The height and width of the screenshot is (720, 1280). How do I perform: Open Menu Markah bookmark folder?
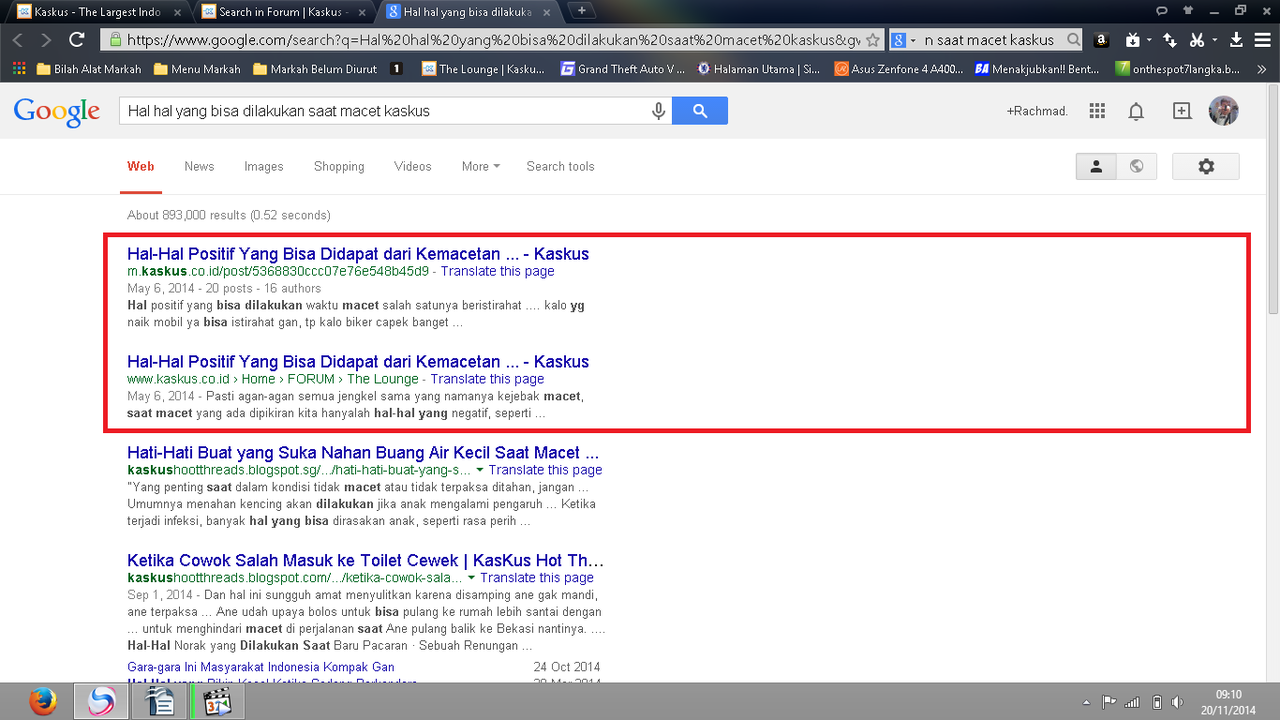(197, 69)
